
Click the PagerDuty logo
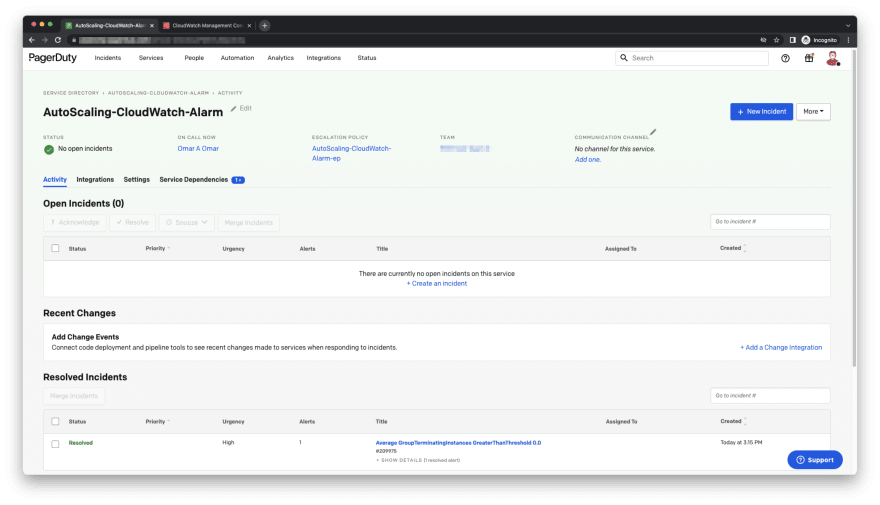pos(53,58)
